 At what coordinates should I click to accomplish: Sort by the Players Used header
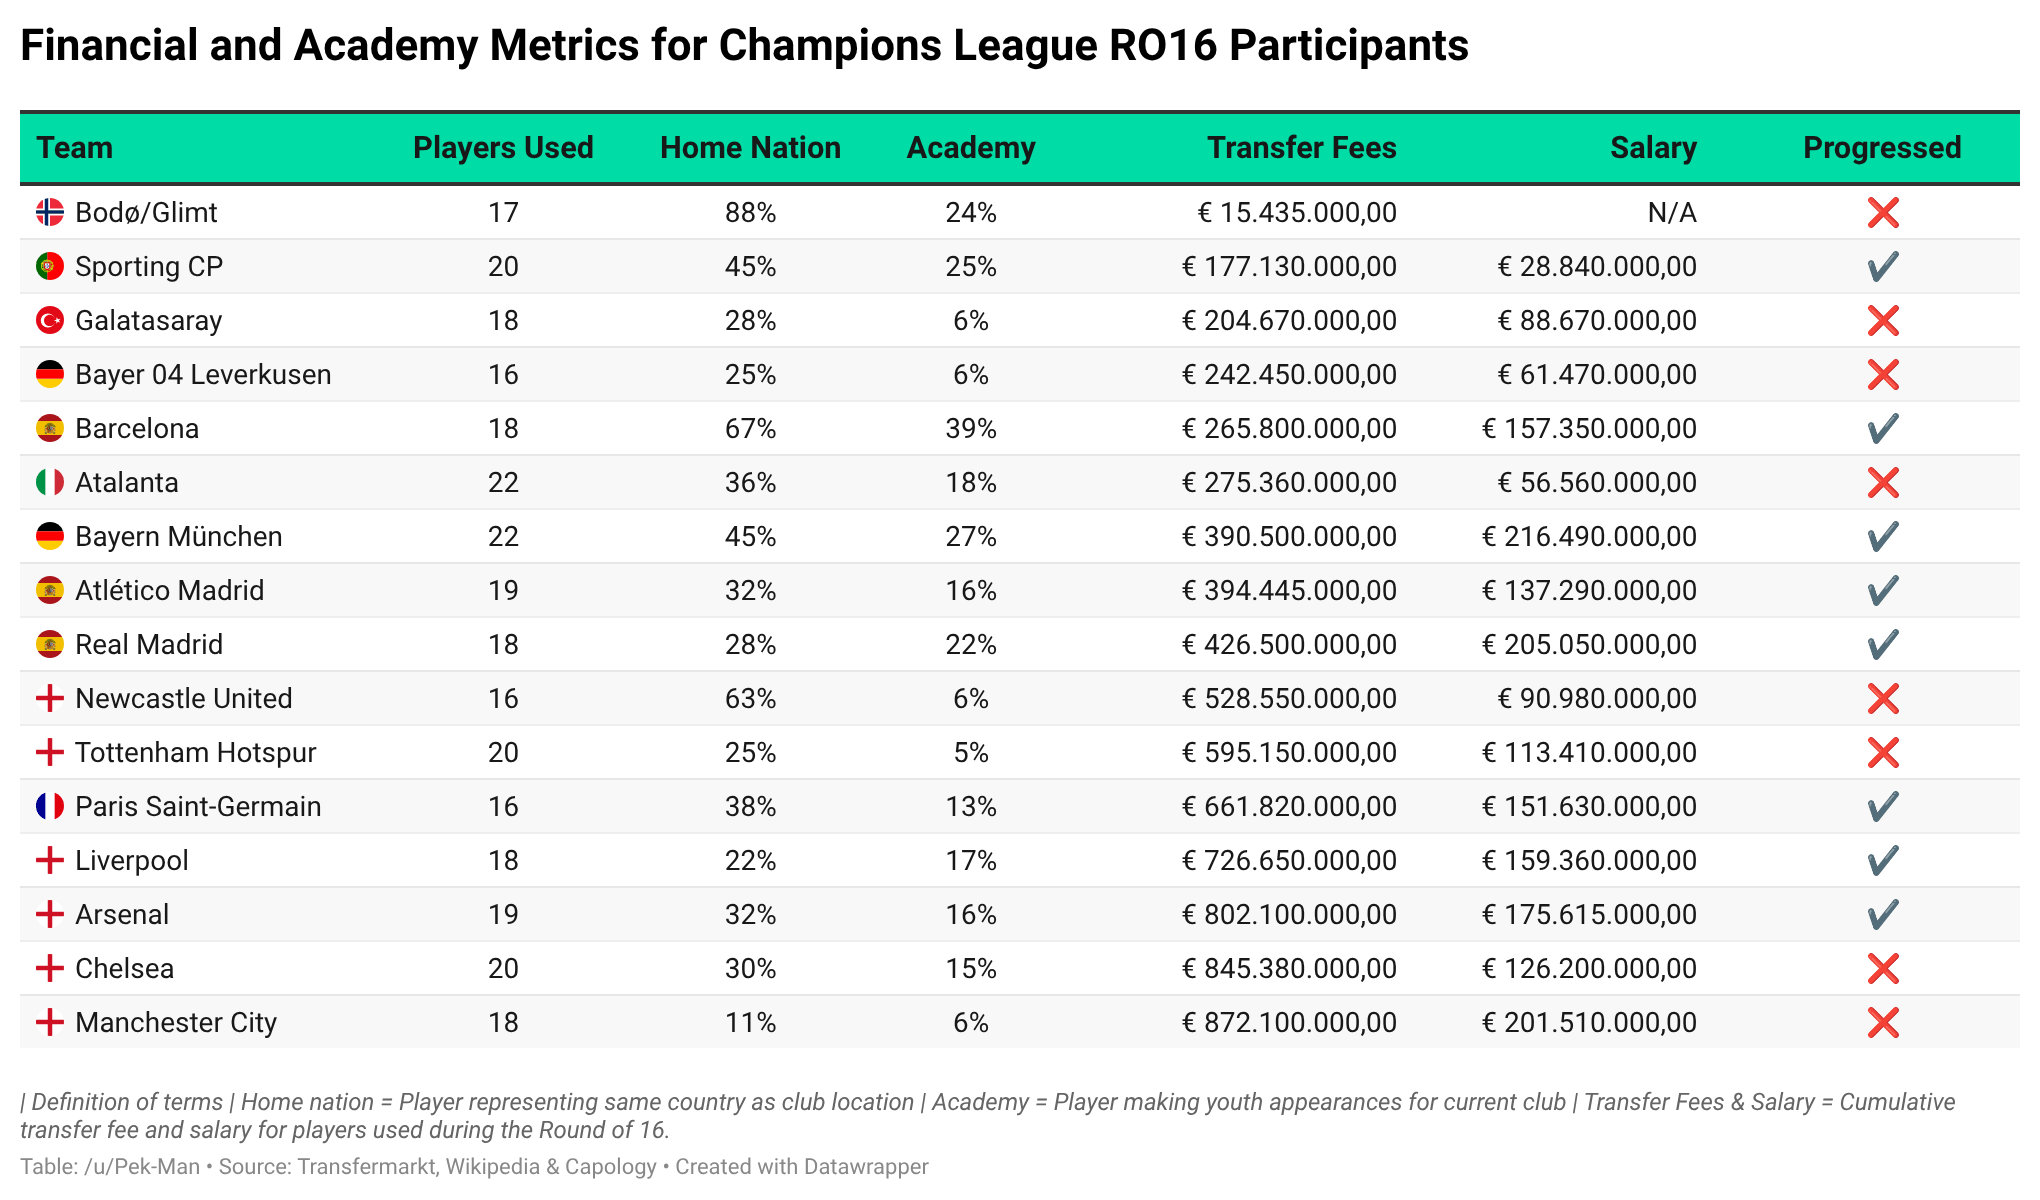(x=503, y=148)
